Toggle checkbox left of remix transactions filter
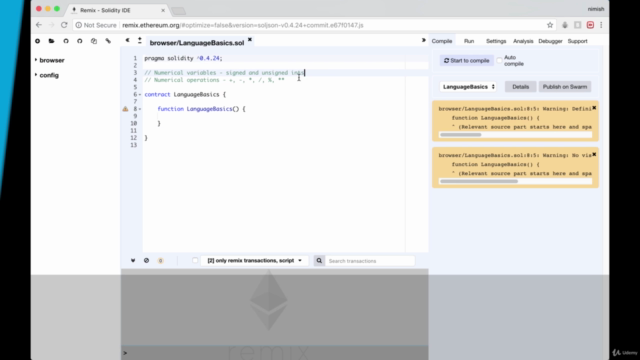The width and height of the screenshot is (640, 360). (x=195, y=260)
